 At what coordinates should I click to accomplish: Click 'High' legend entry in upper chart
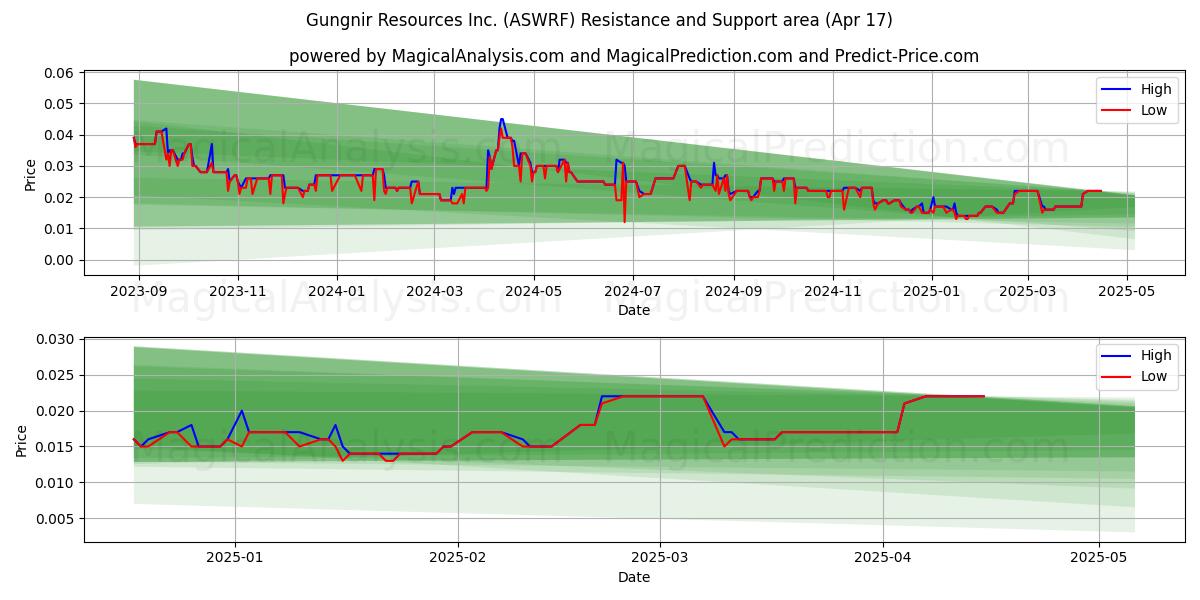1156,89
